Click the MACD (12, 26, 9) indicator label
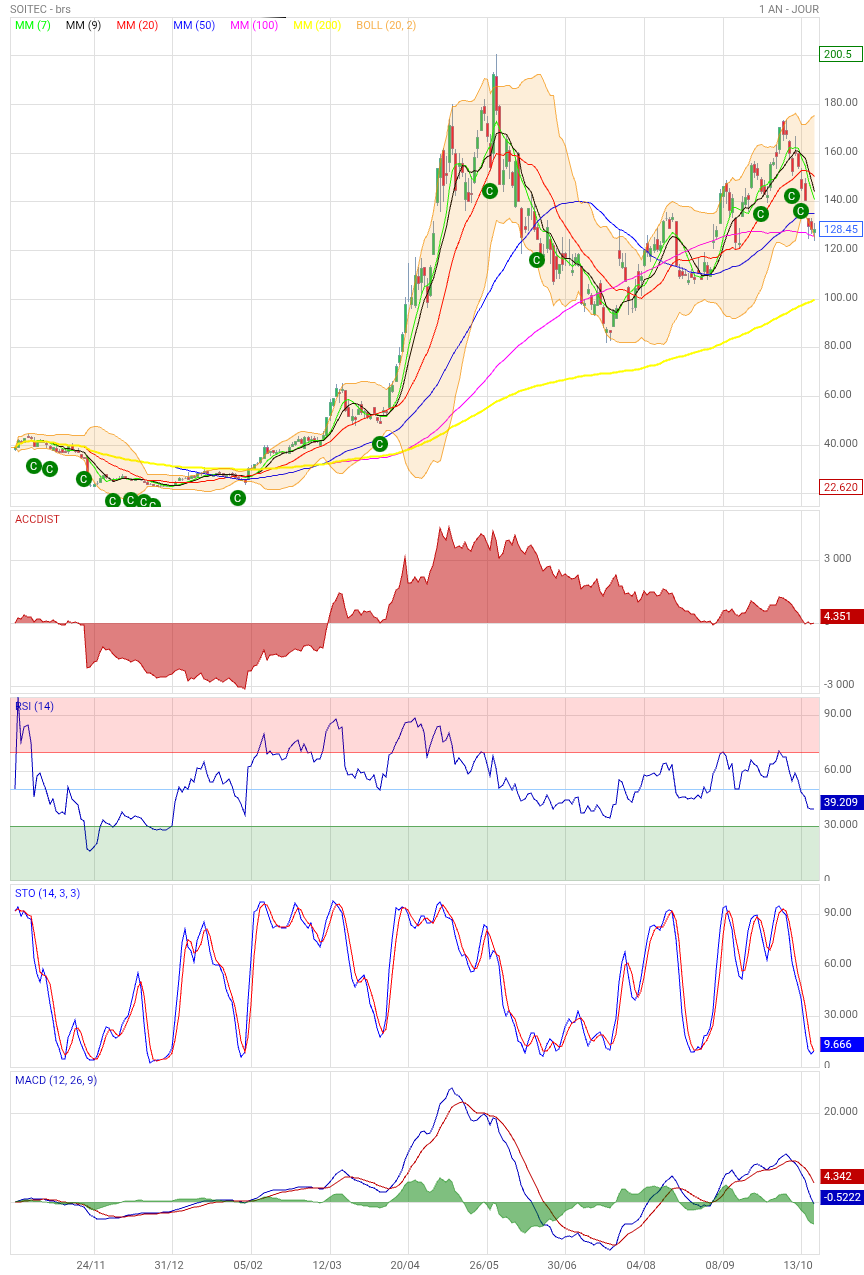 click(56, 1080)
